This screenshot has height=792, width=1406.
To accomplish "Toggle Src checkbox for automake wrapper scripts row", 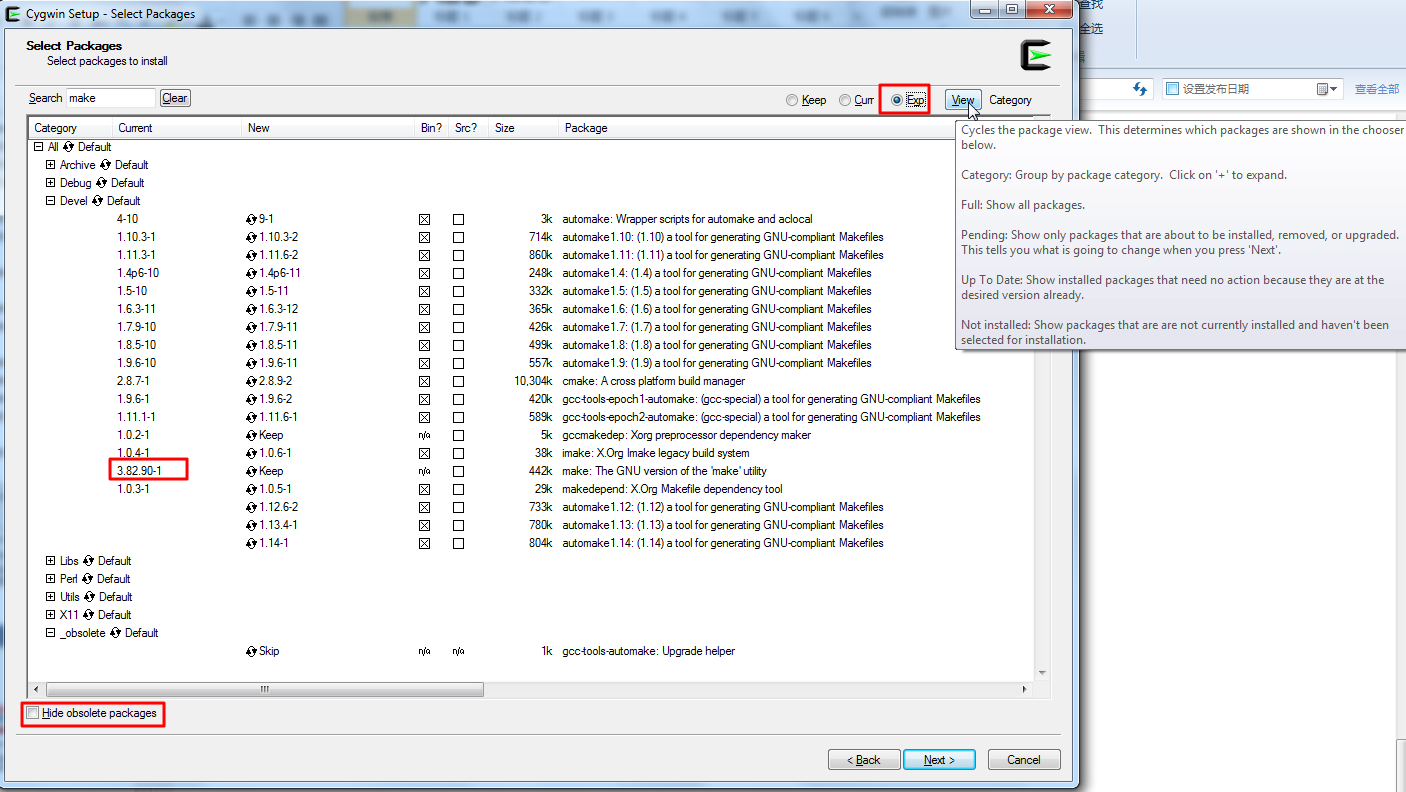I will (x=458, y=219).
